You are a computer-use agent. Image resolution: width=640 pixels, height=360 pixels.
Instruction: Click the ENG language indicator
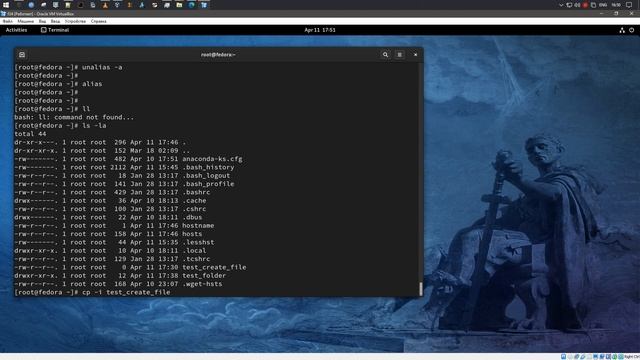coord(603,5)
